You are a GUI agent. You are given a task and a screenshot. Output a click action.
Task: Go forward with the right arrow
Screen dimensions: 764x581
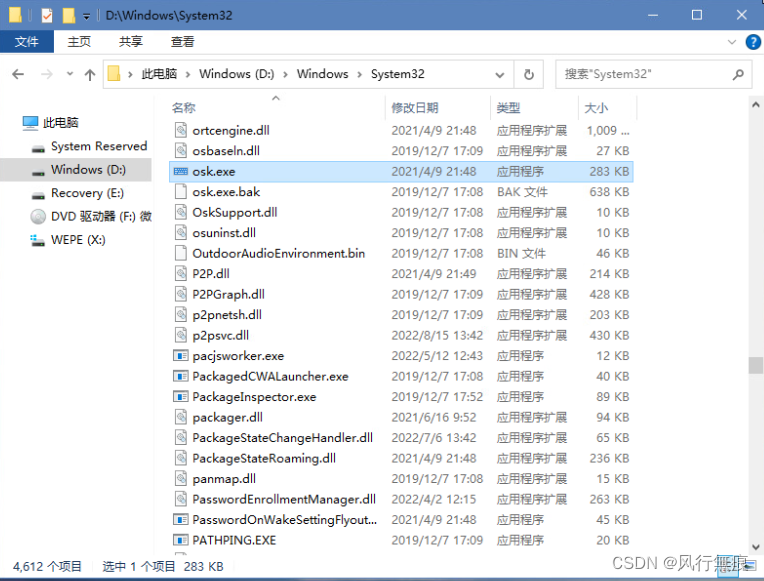point(47,74)
